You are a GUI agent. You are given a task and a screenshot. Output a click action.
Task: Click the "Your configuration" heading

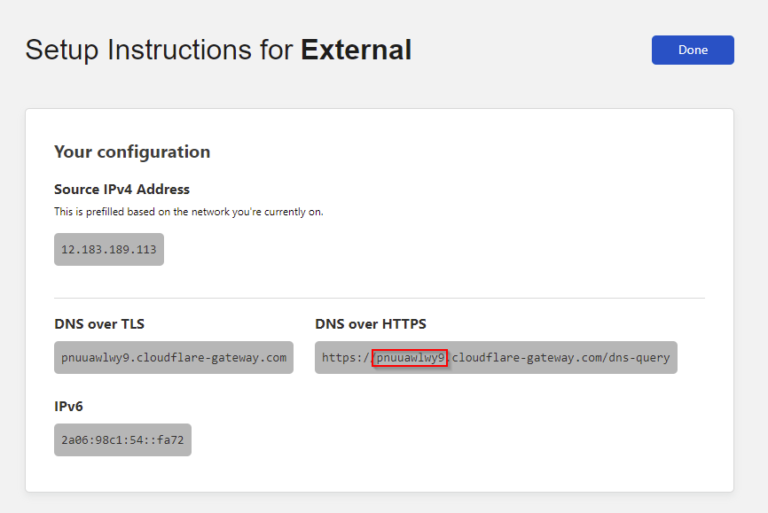(x=132, y=152)
